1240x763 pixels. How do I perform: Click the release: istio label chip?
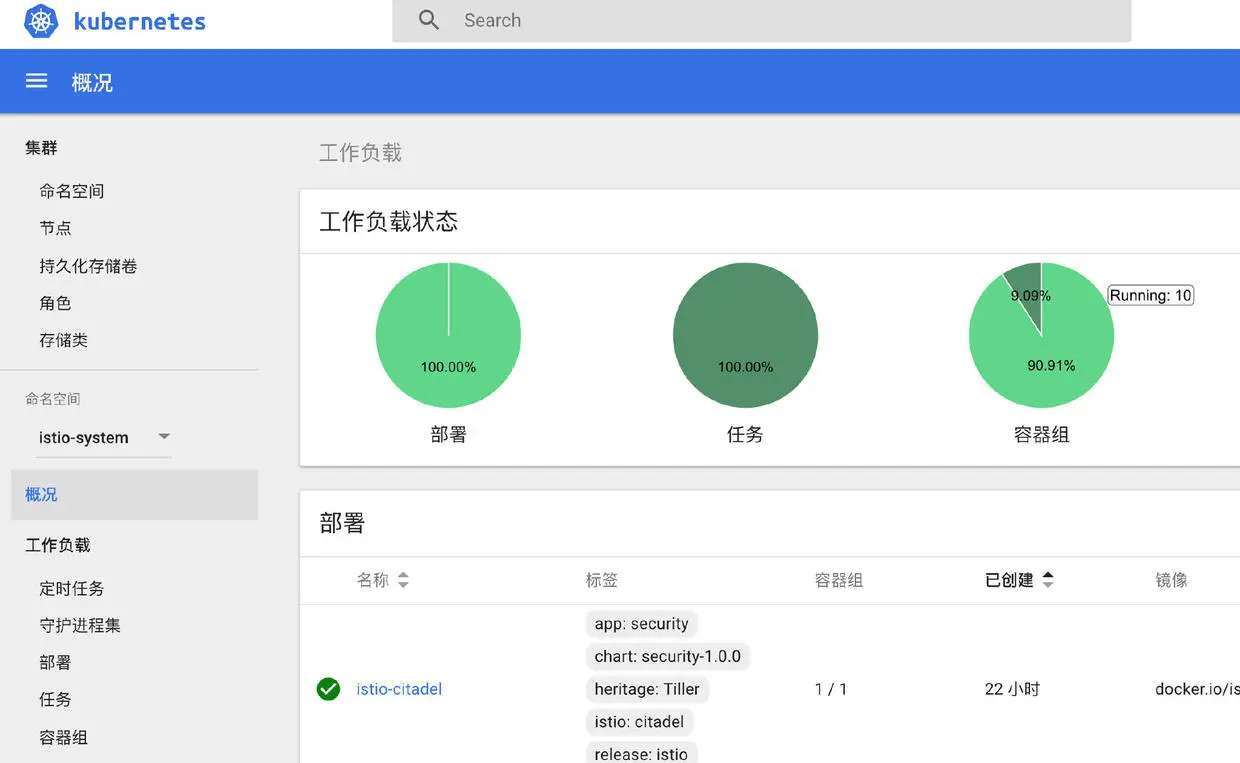point(641,753)
